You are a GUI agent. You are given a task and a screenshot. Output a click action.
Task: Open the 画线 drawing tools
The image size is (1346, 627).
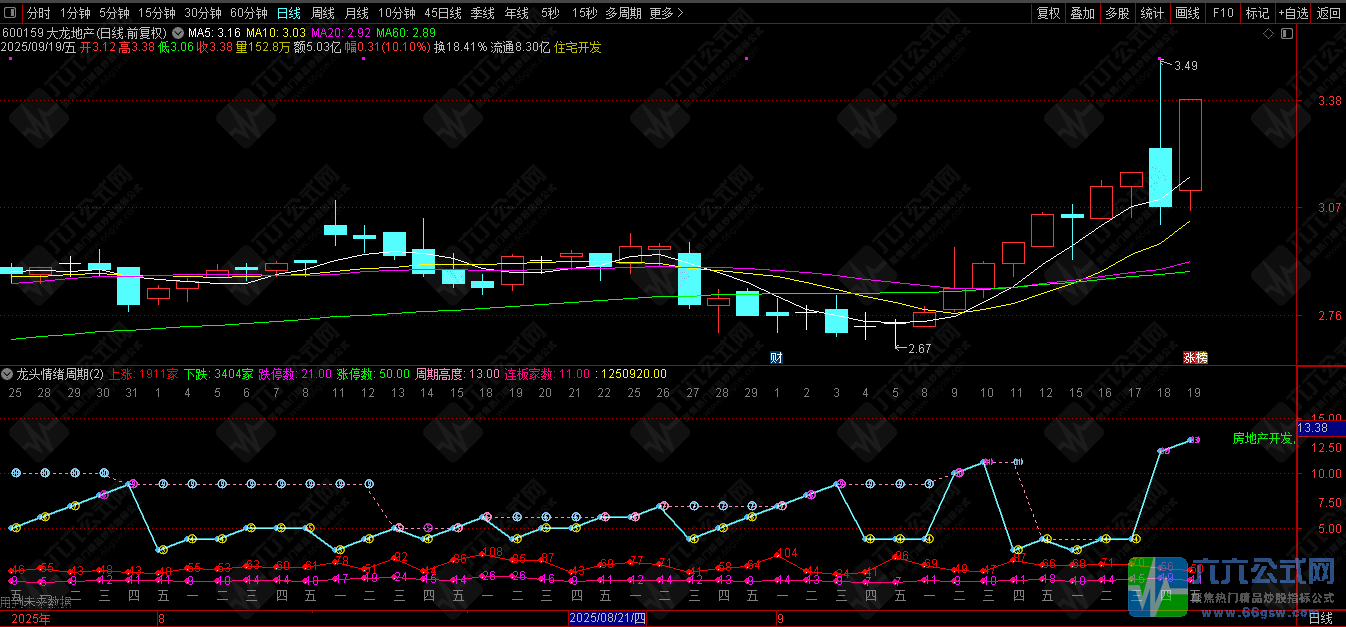coord(1187,13)
